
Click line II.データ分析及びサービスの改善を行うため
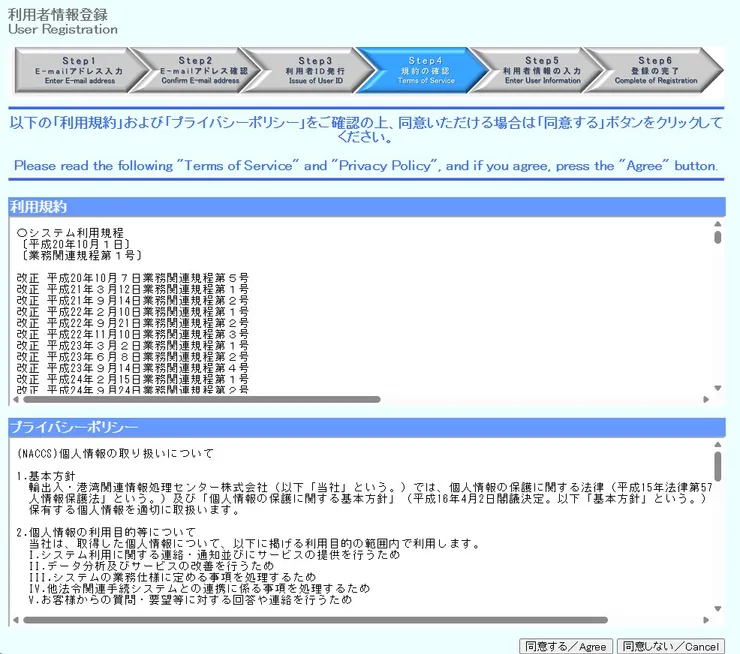151,566
